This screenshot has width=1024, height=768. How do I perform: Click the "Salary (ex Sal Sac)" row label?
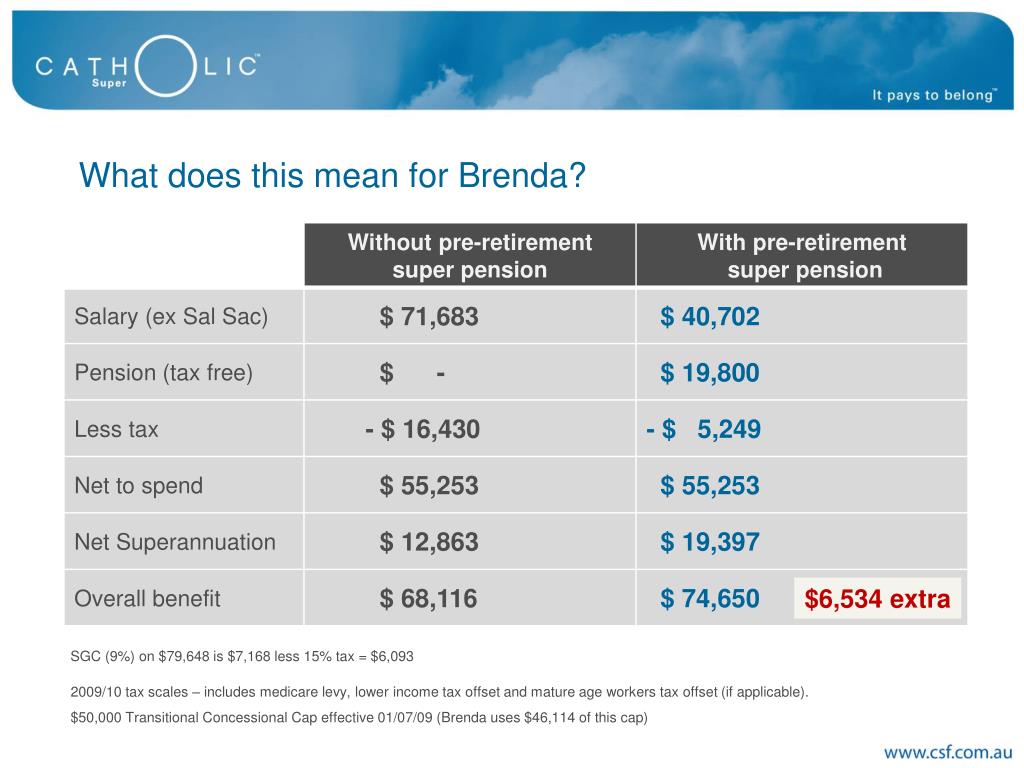[171, 317]
